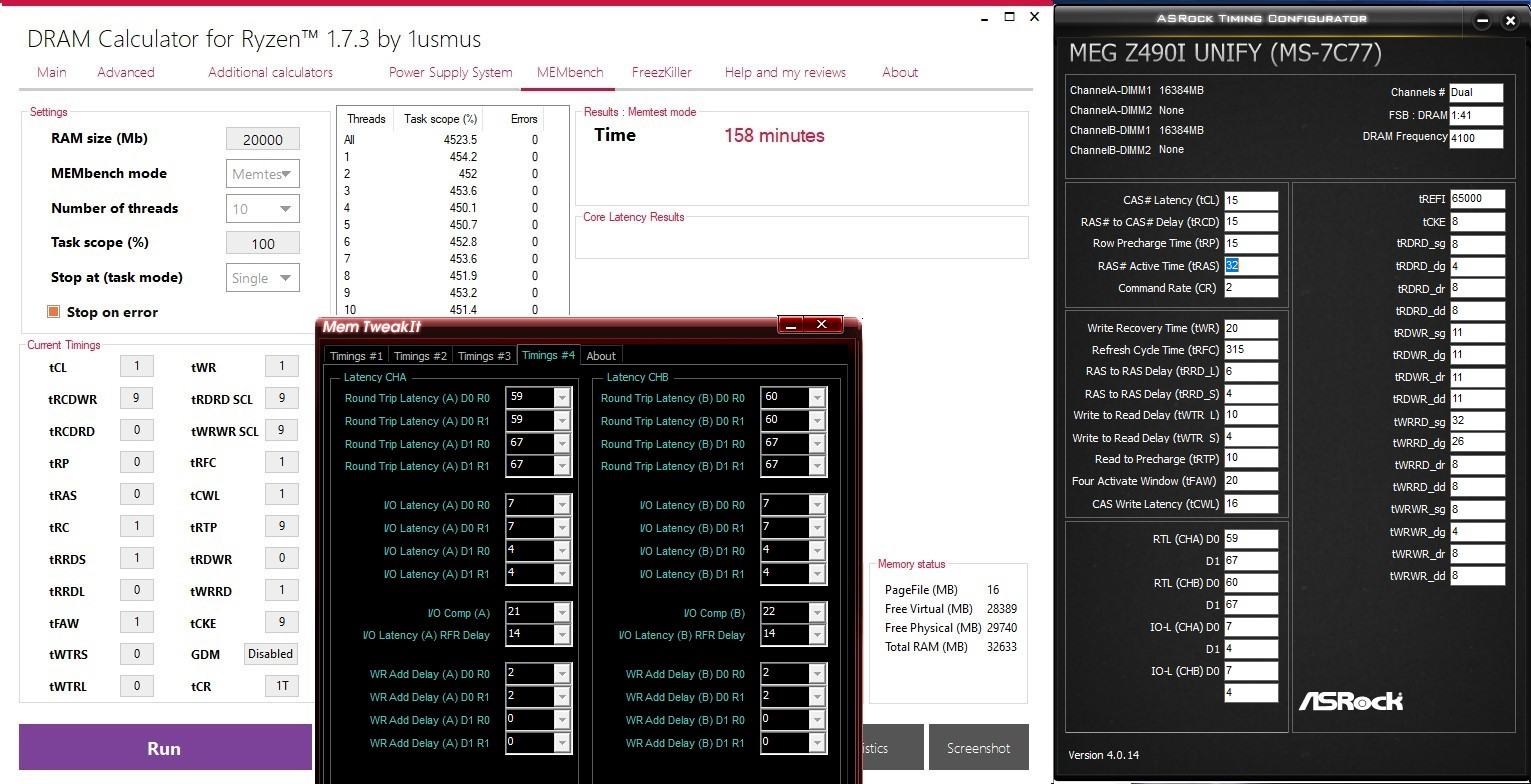
Task: Click the CAS Write Latency (tCWL) field
Action: click(1251, 504)
